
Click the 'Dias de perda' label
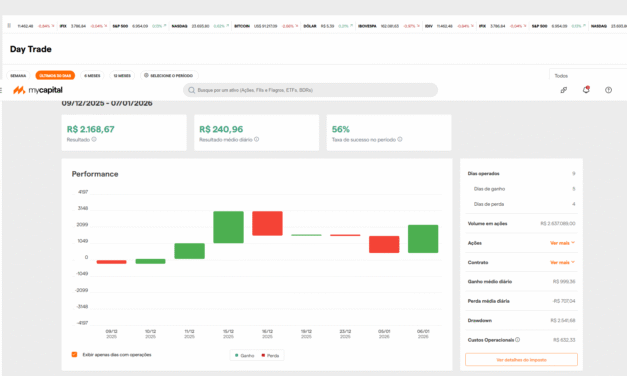[489, 204]
